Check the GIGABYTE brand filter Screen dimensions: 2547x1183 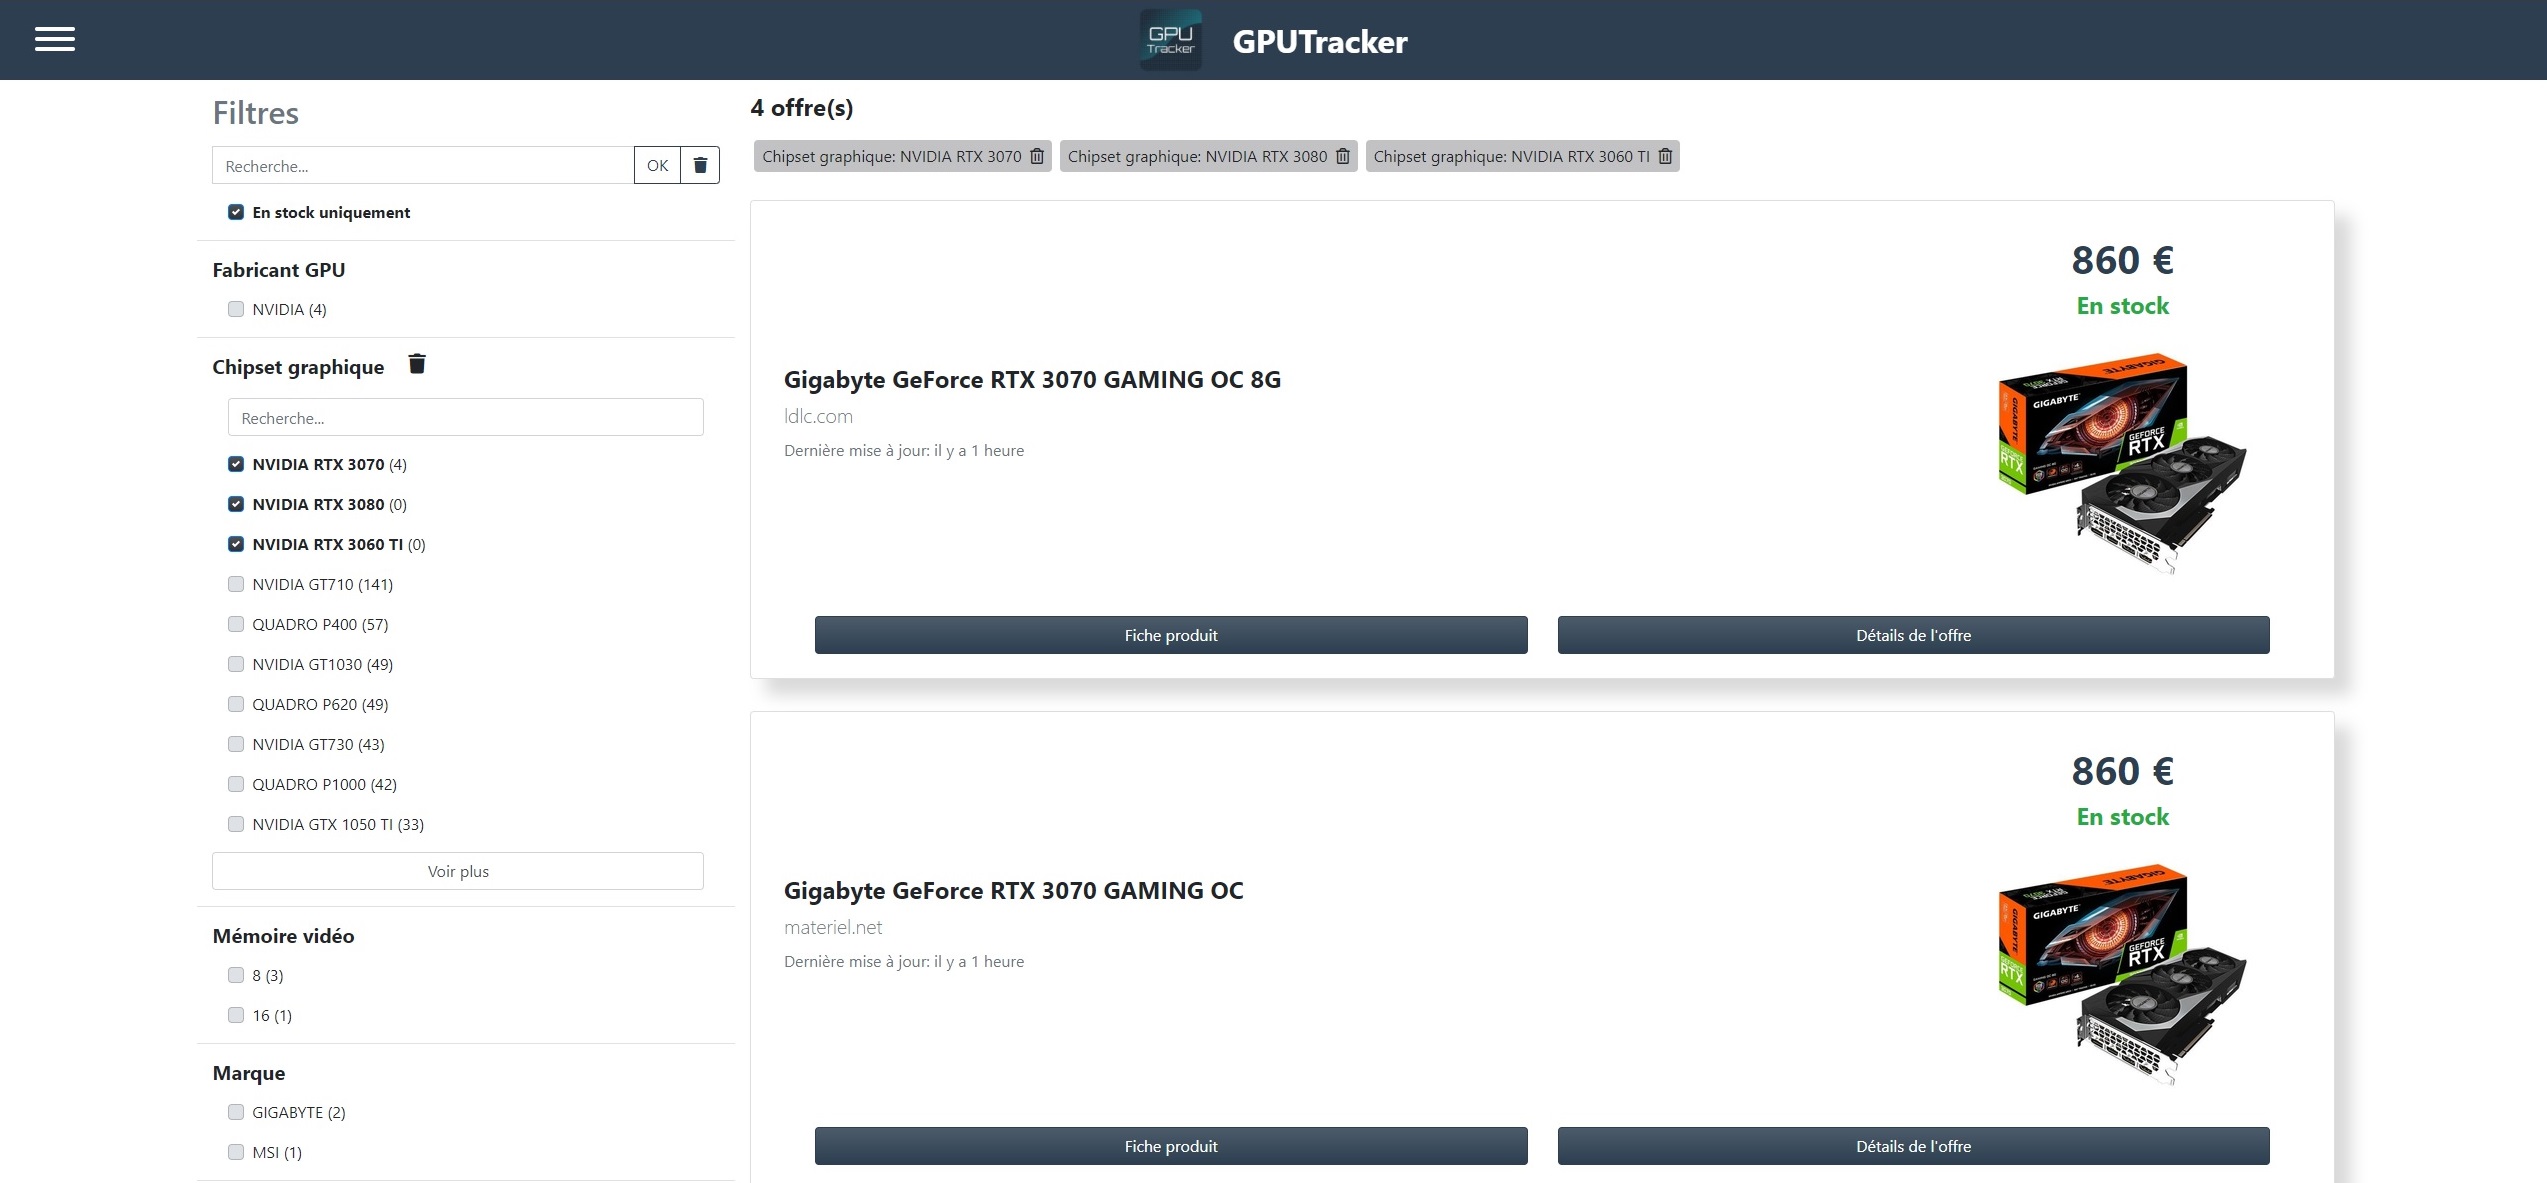pyautogui.click(x=236, y=1112)
